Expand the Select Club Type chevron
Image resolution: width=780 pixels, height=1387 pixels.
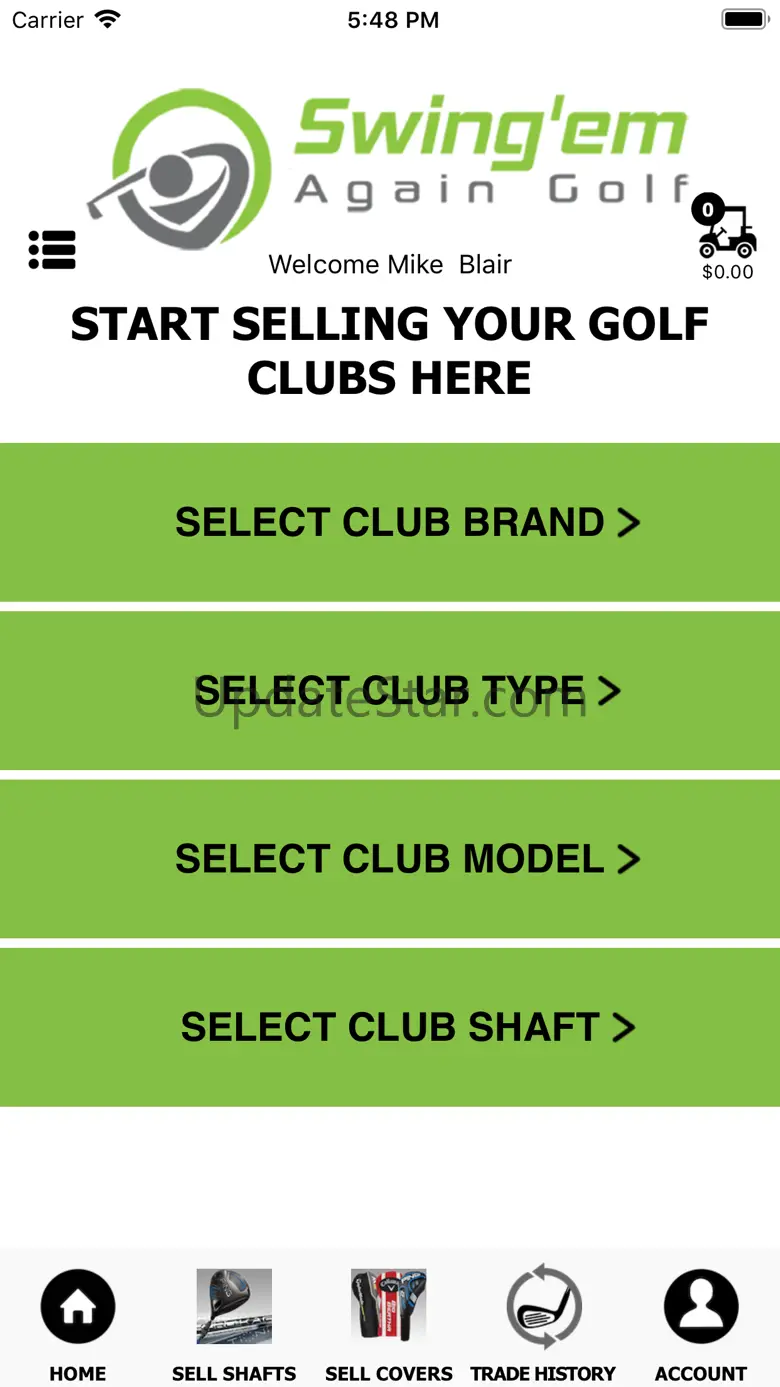(x=609, y=691)
